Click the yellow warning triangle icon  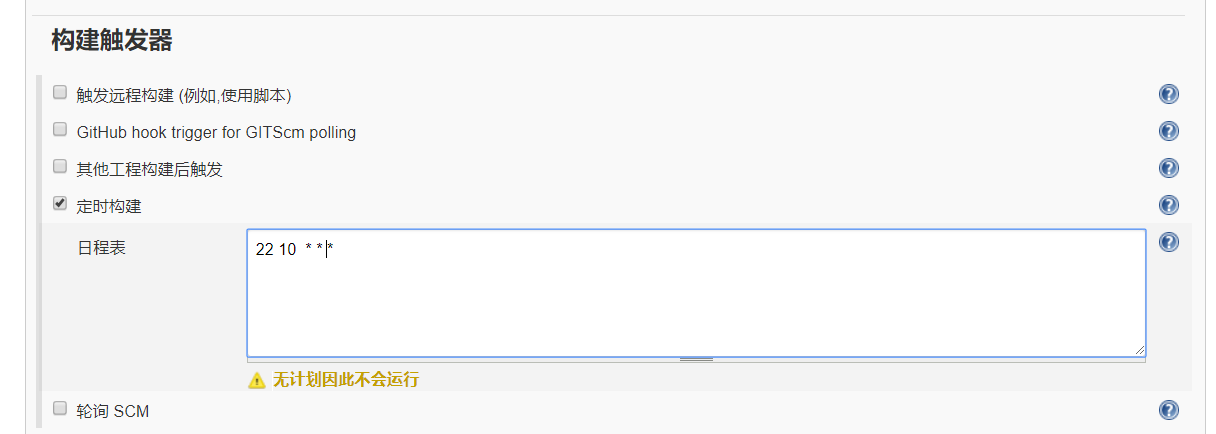257,380
